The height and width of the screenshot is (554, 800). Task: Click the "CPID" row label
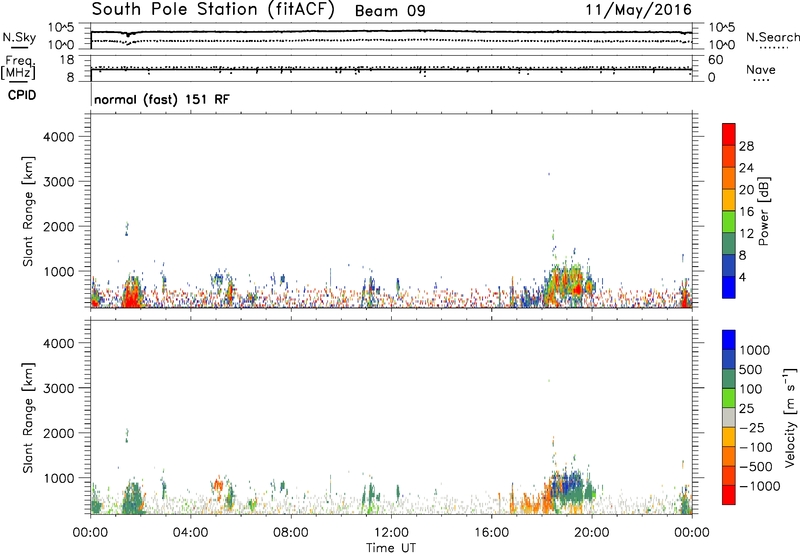point(22,95)
